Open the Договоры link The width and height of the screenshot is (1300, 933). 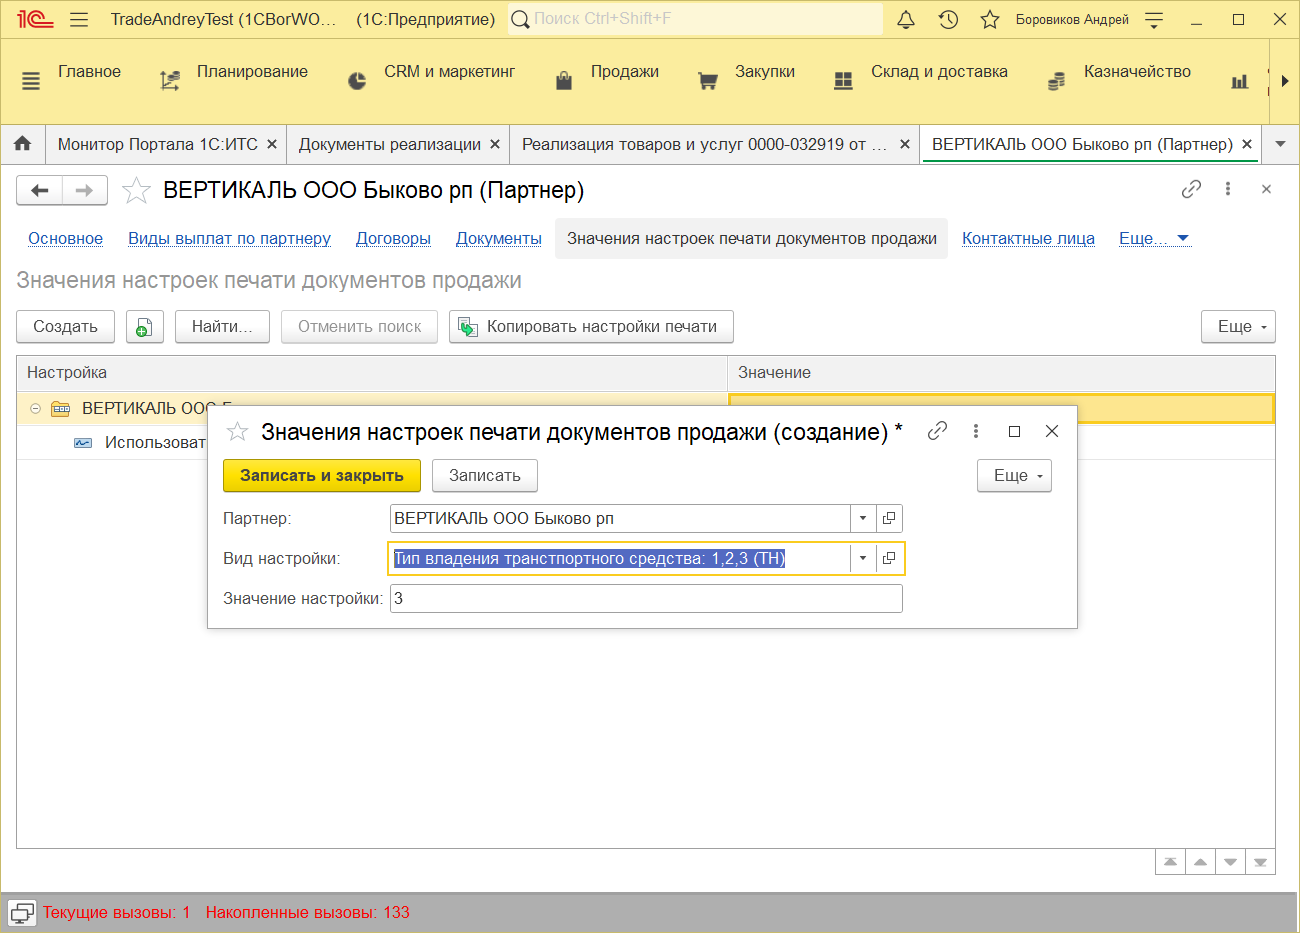[x=393, y=238]
